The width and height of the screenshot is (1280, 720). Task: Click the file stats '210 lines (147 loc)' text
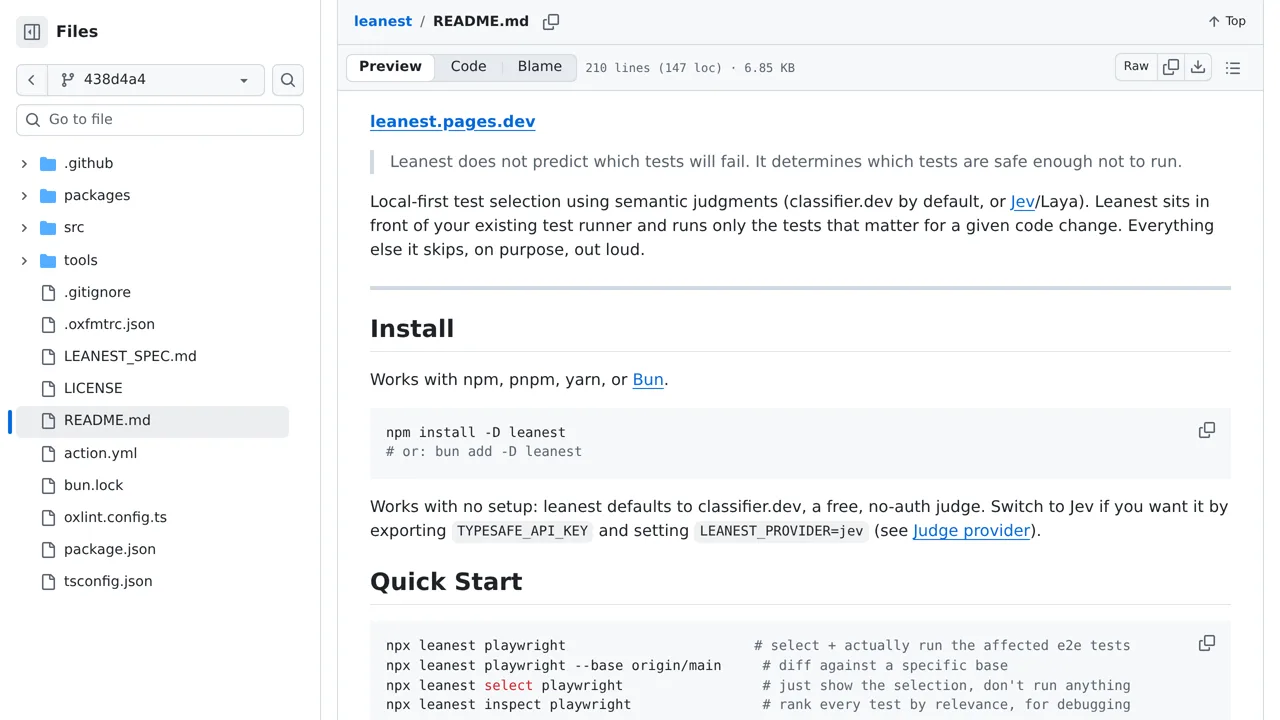point(653,68)
